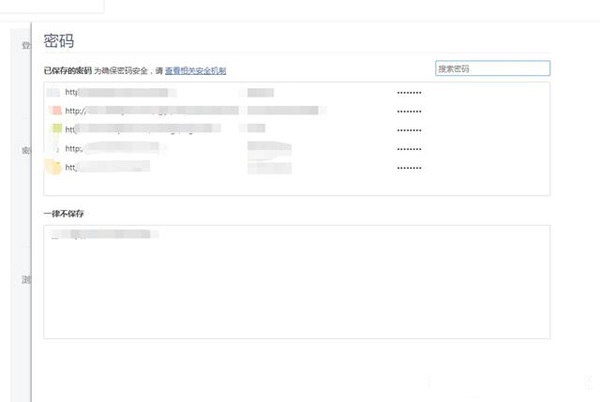Click the orange favicon in the second password row
Screen dimensions: 600x402
pos(56,110)
